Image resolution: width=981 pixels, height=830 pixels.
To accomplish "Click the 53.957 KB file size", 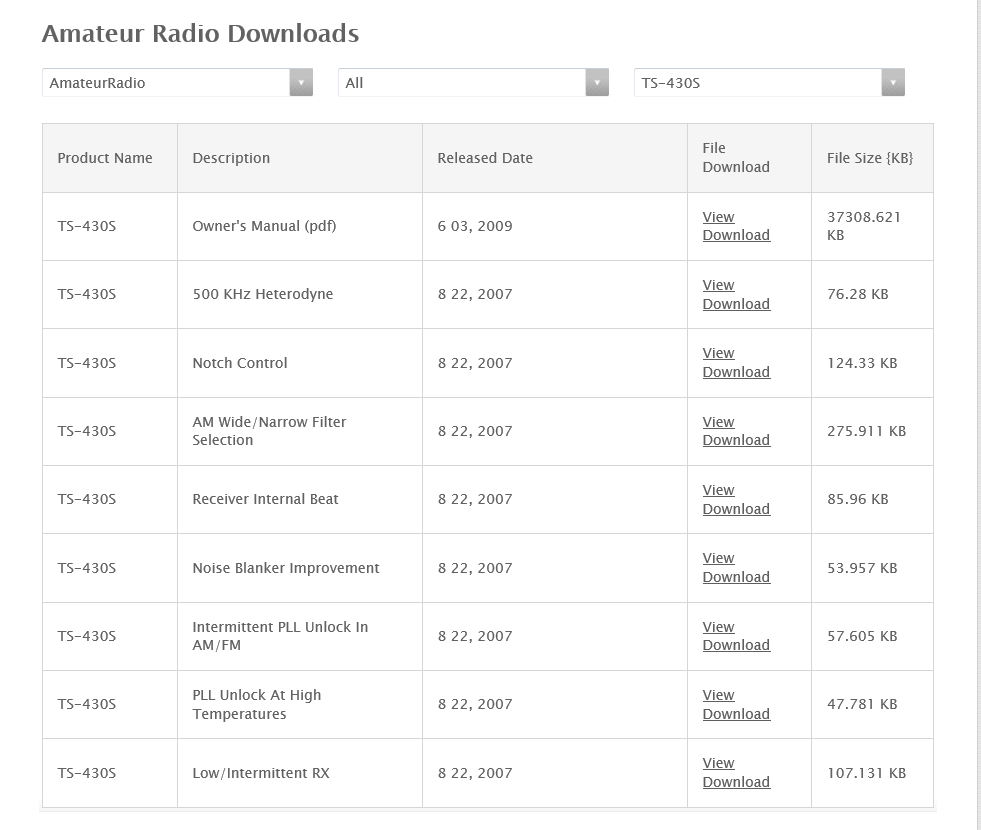I will 862,568.
